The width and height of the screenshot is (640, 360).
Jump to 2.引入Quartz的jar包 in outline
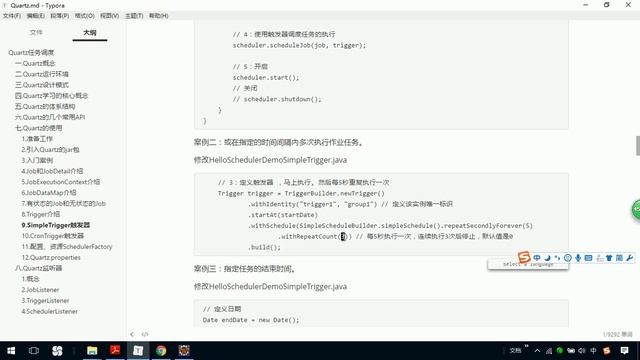coord(50,149)
